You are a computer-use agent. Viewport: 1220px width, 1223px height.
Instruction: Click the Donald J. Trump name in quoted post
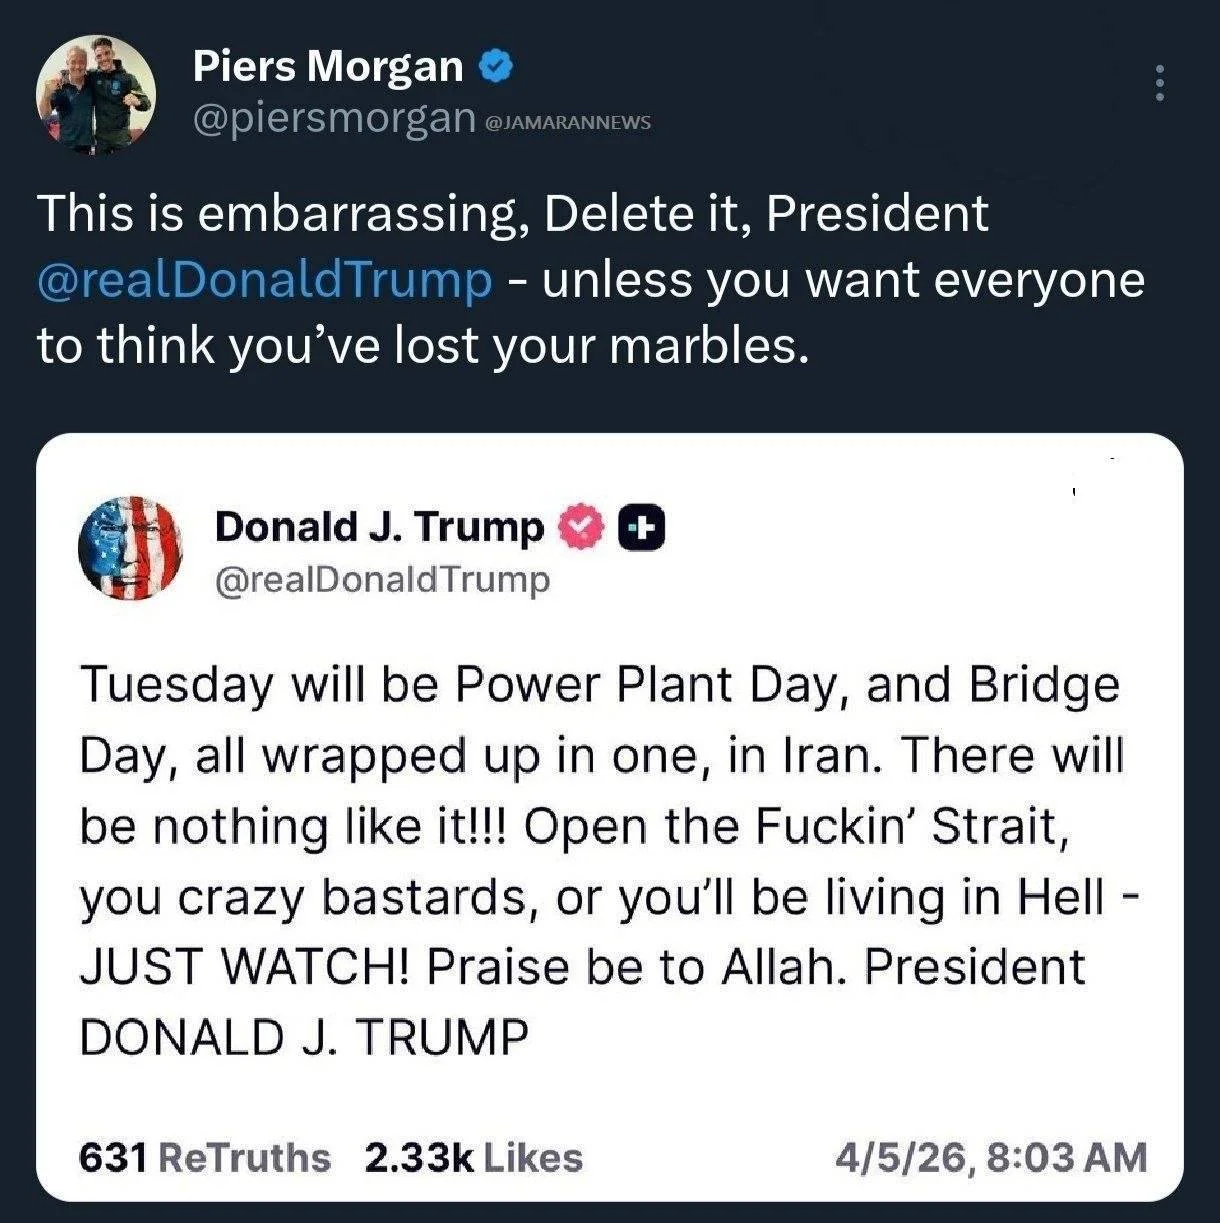pyautogui.click(x=379, y=527)
